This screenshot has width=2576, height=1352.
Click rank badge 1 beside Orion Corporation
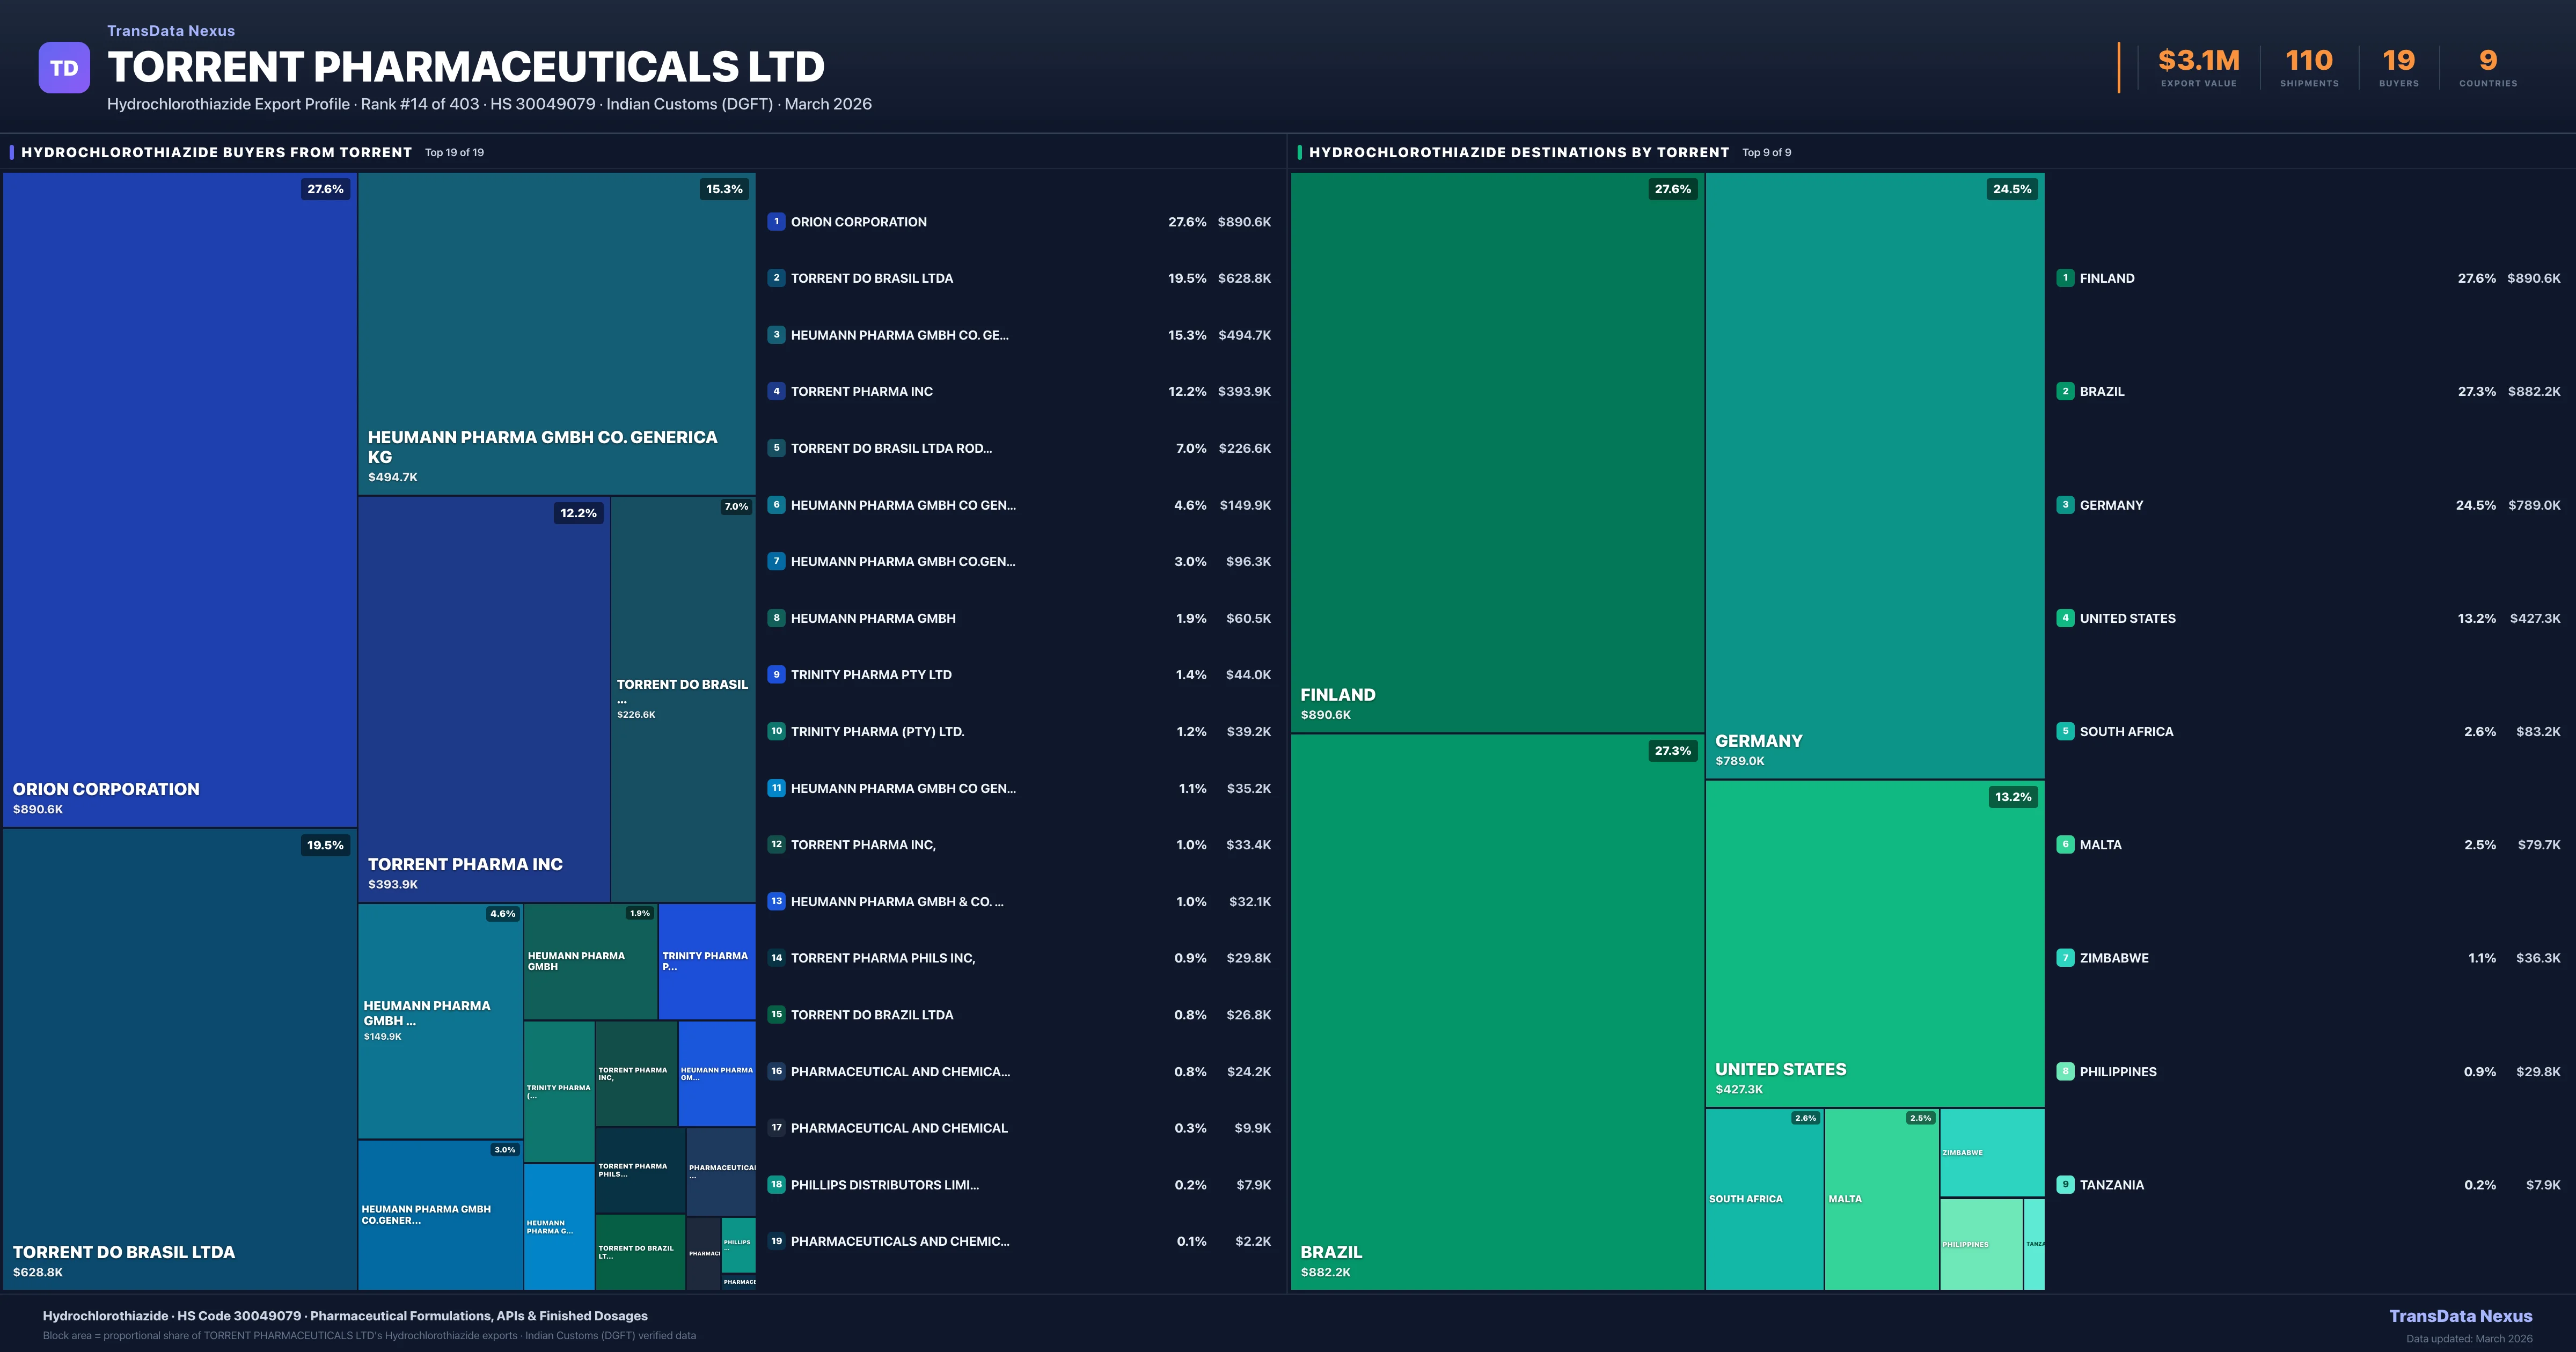click(x=776, y=222)
